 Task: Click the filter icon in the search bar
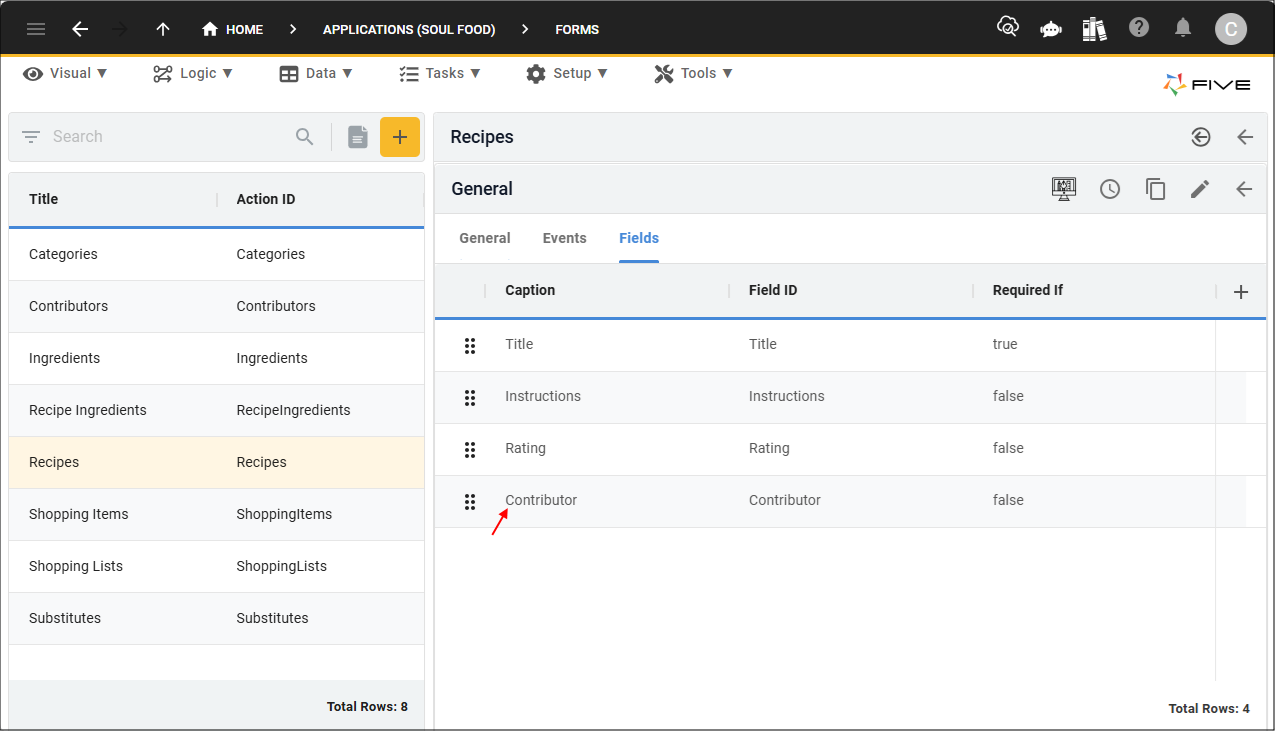31,137
